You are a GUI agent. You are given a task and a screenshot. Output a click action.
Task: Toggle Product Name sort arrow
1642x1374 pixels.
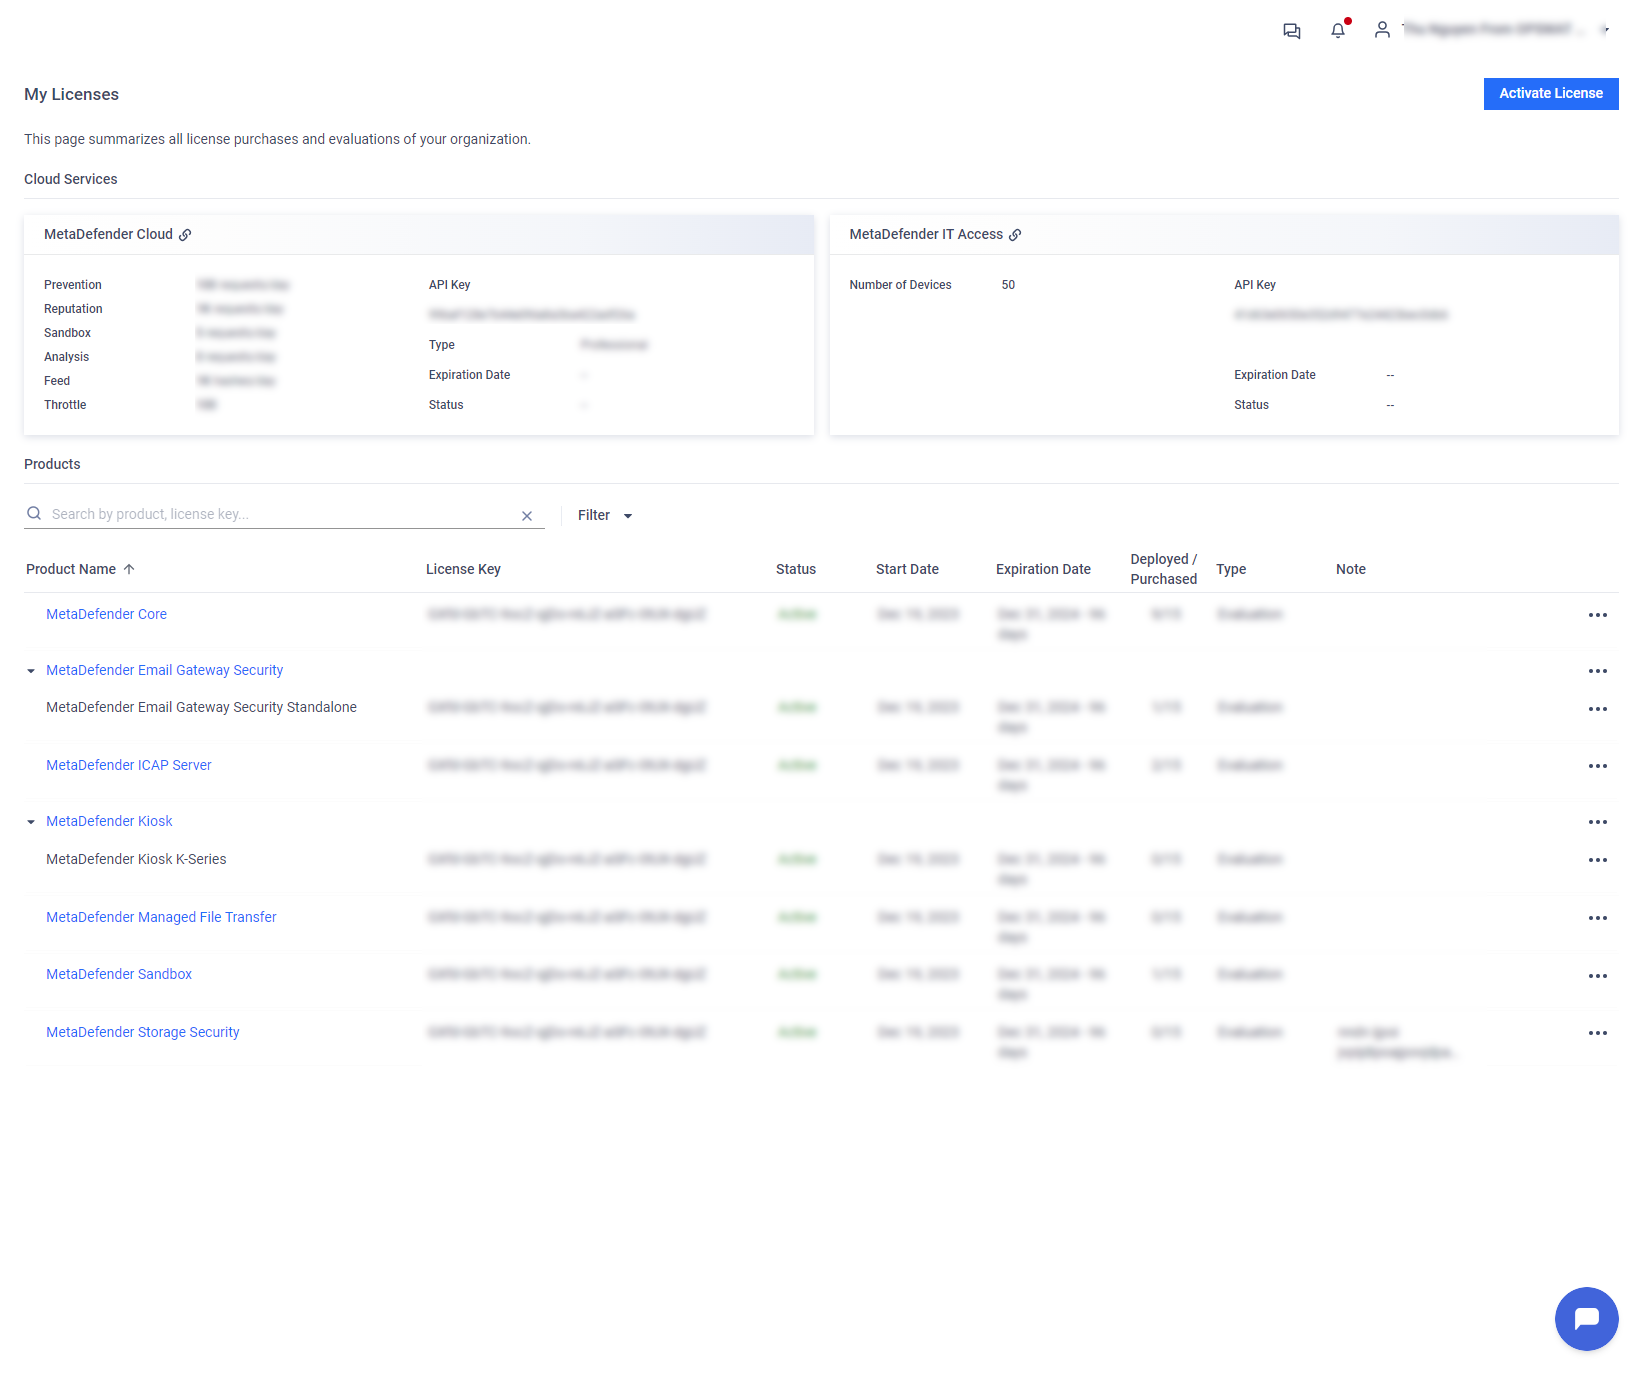129,569
